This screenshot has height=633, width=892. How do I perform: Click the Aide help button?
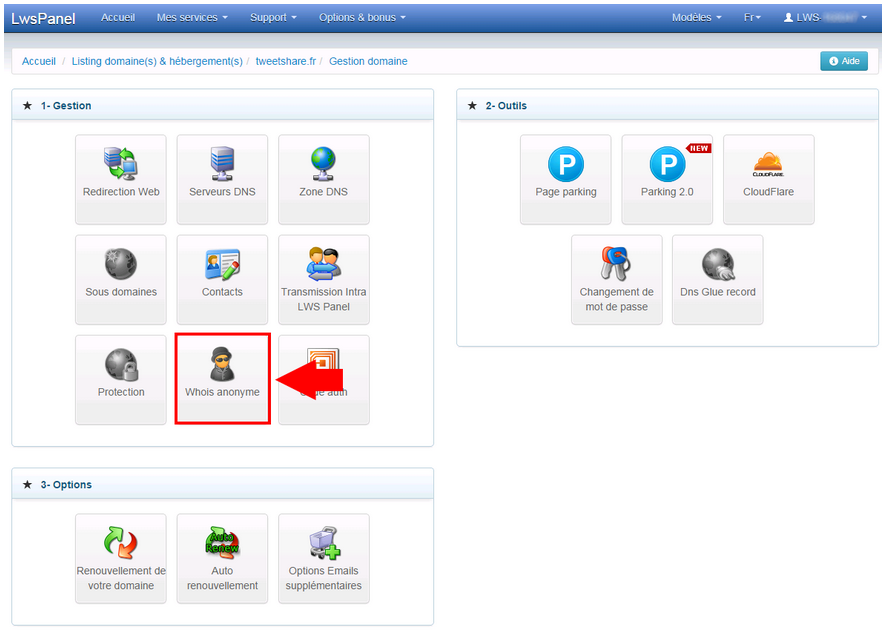click(844, 61)
